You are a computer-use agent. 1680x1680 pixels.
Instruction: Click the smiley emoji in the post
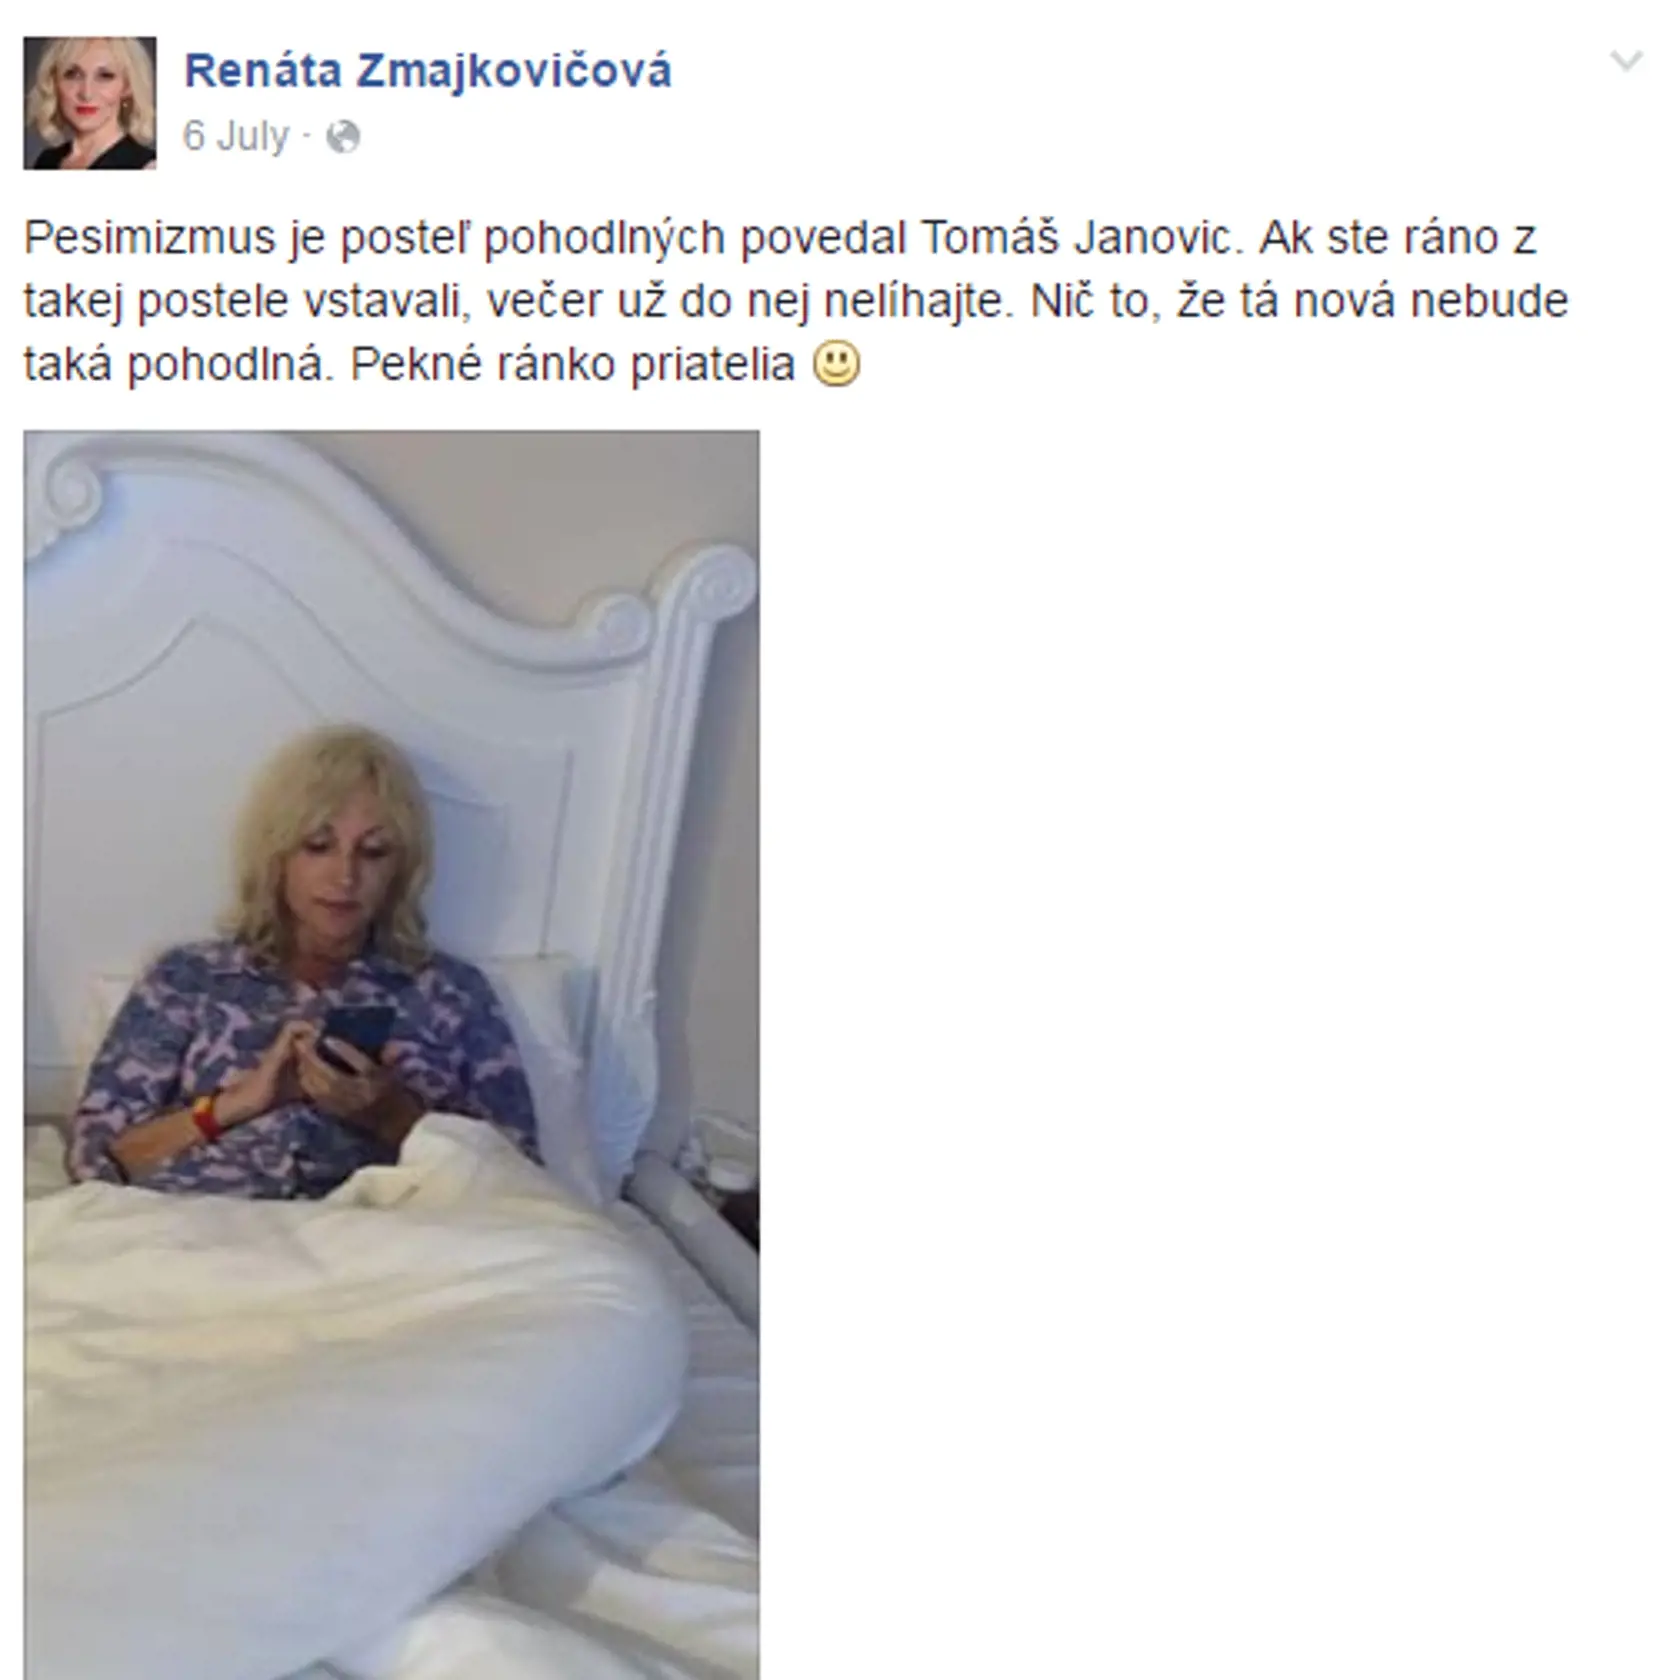click(x=835, y=363)
